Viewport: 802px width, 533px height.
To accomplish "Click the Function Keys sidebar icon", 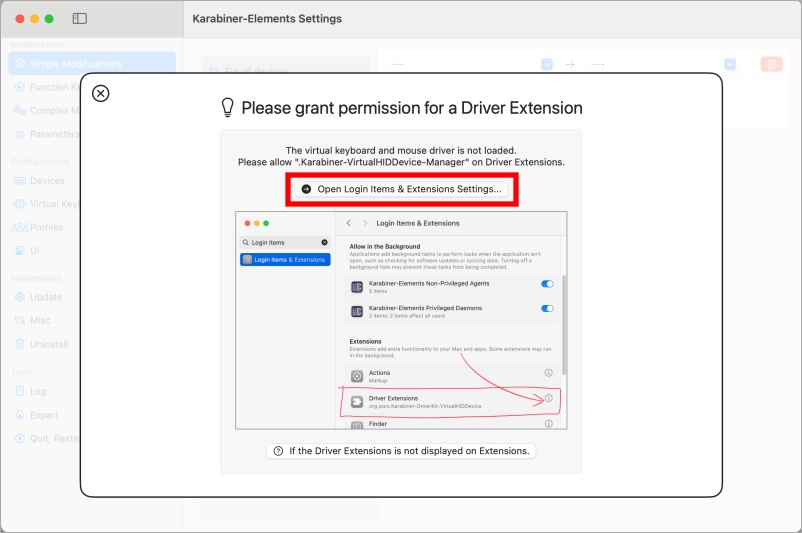I will tap(20, 87).
